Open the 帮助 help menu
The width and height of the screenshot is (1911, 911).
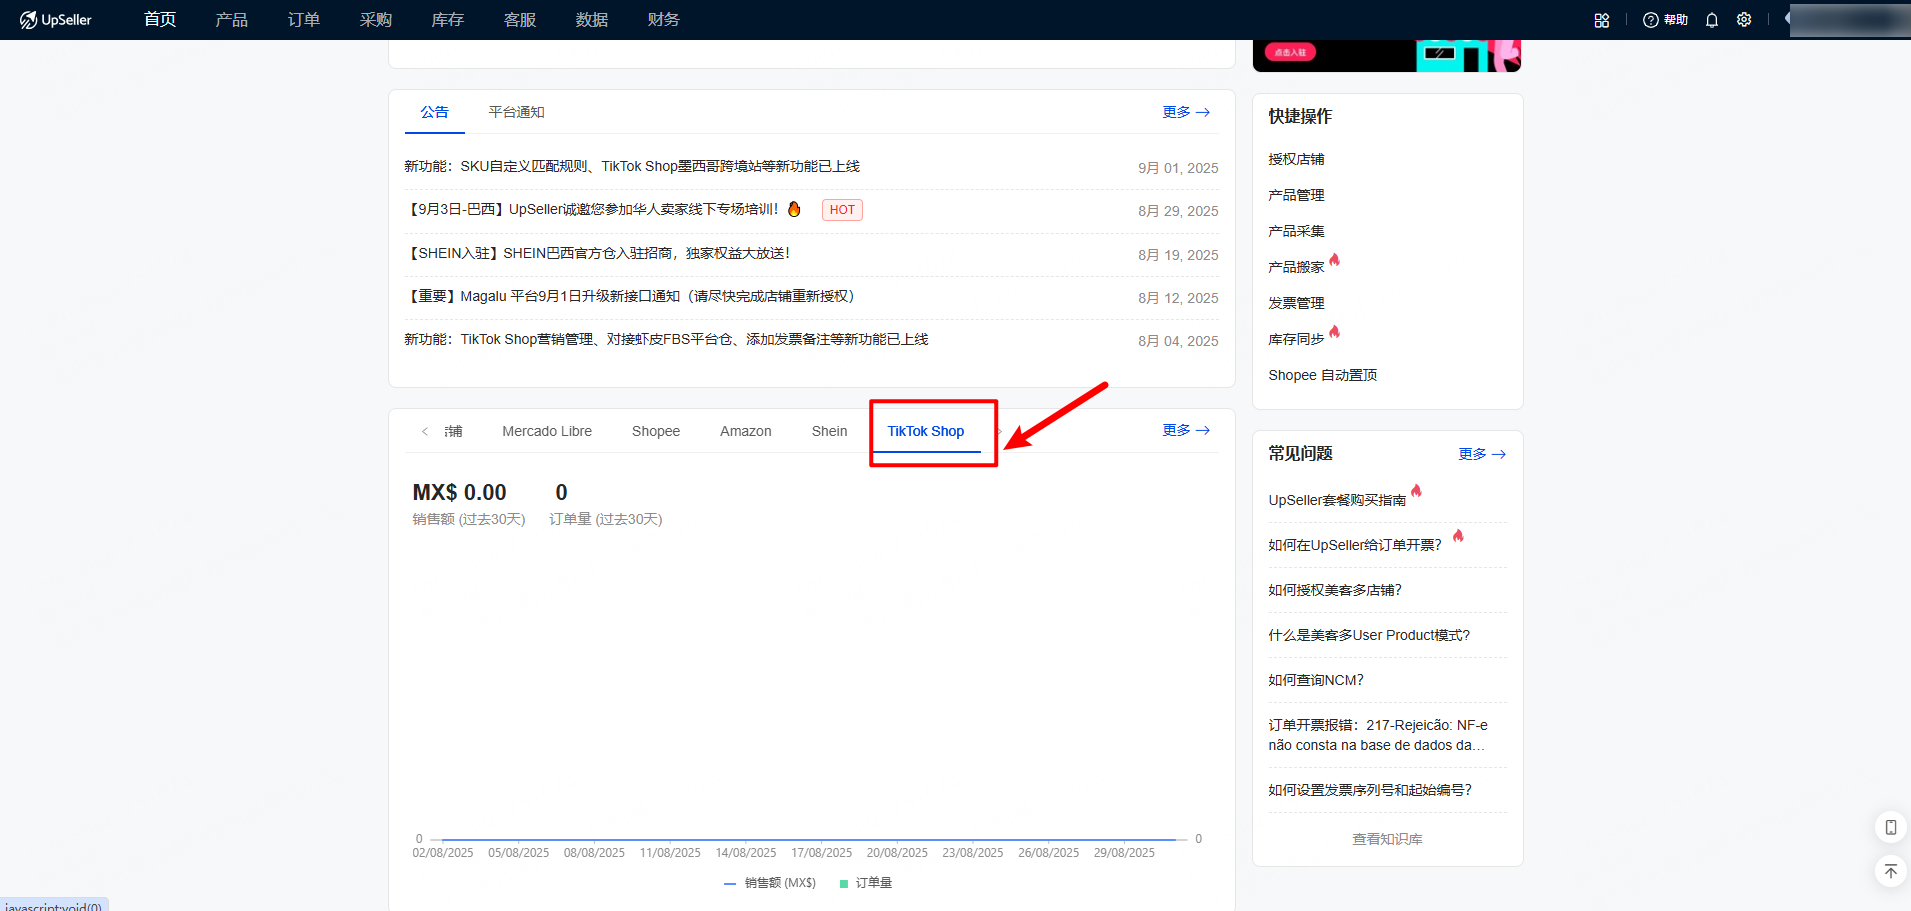pyautogui.click(x=1666, y=20)
